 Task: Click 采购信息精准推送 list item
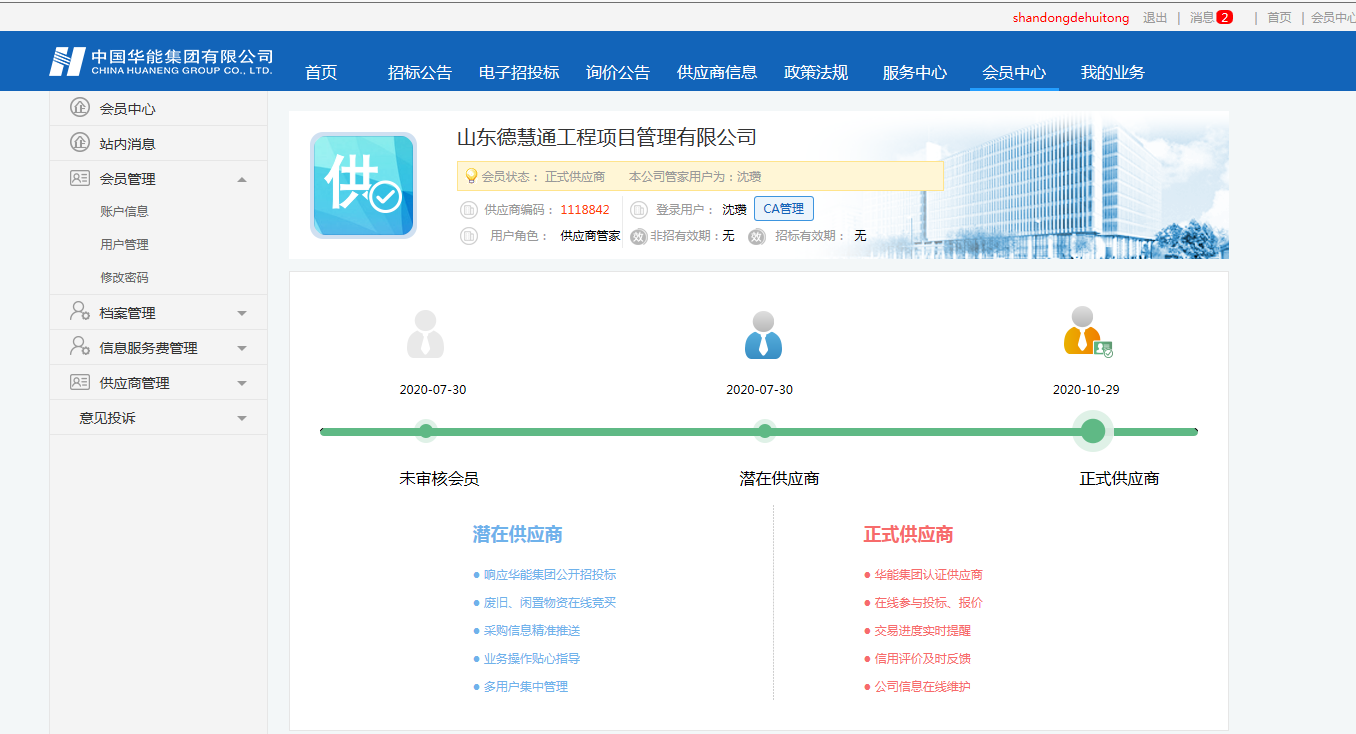(532, 631)
